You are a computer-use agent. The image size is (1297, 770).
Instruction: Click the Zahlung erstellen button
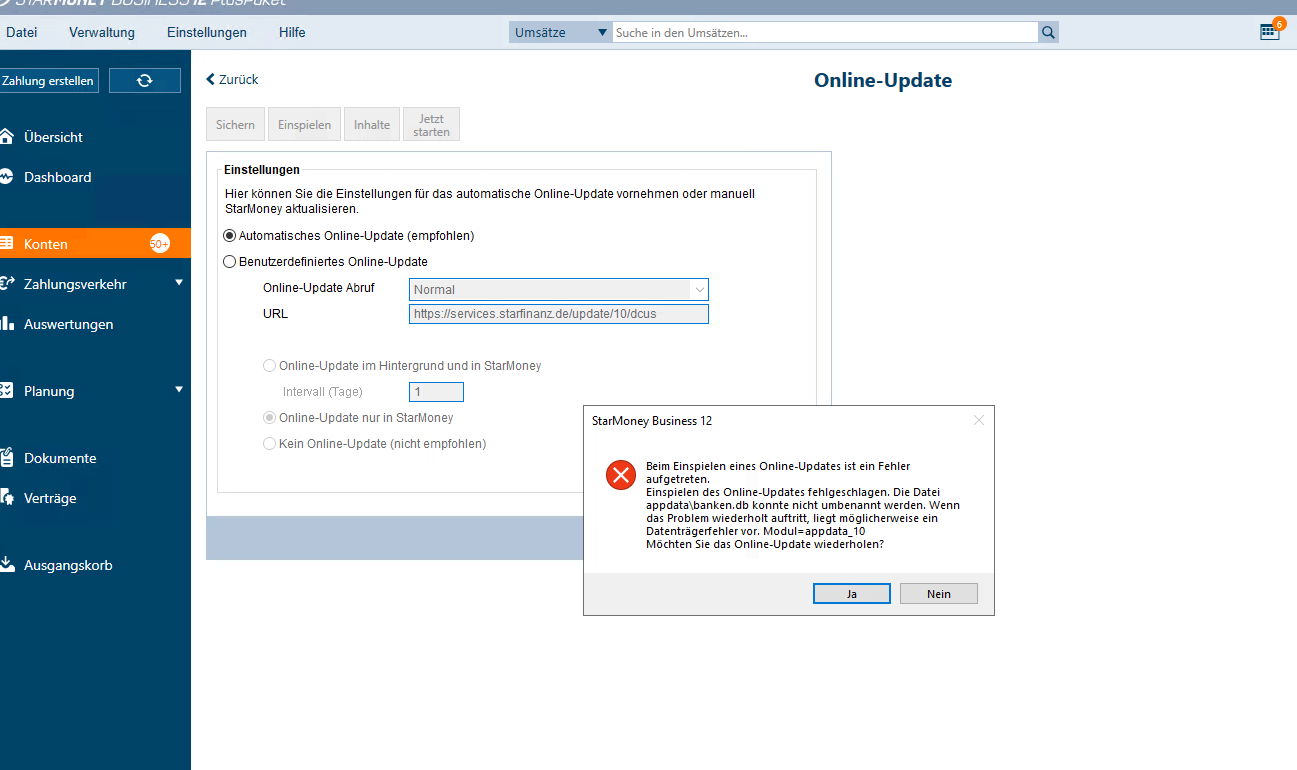(48, 81)
